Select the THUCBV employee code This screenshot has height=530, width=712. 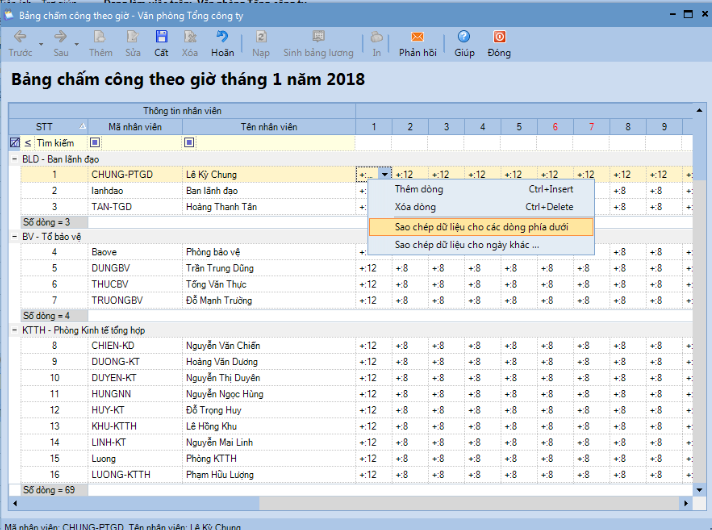pos(135,284)
